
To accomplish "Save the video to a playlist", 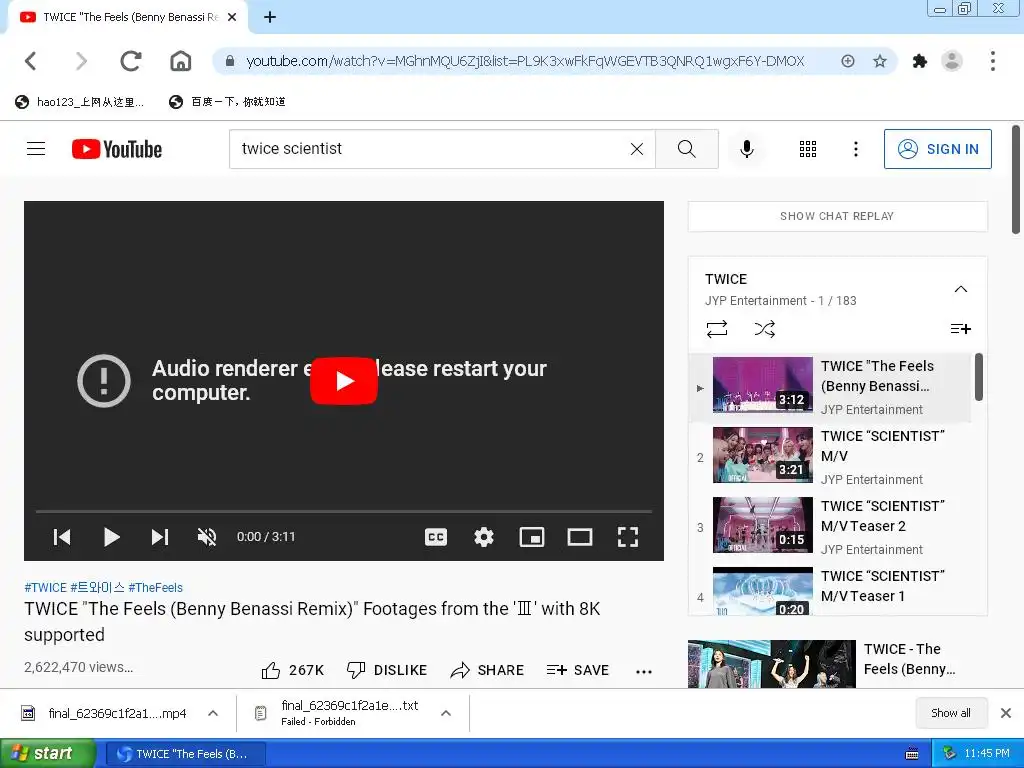I will click(x=578, y=670).
